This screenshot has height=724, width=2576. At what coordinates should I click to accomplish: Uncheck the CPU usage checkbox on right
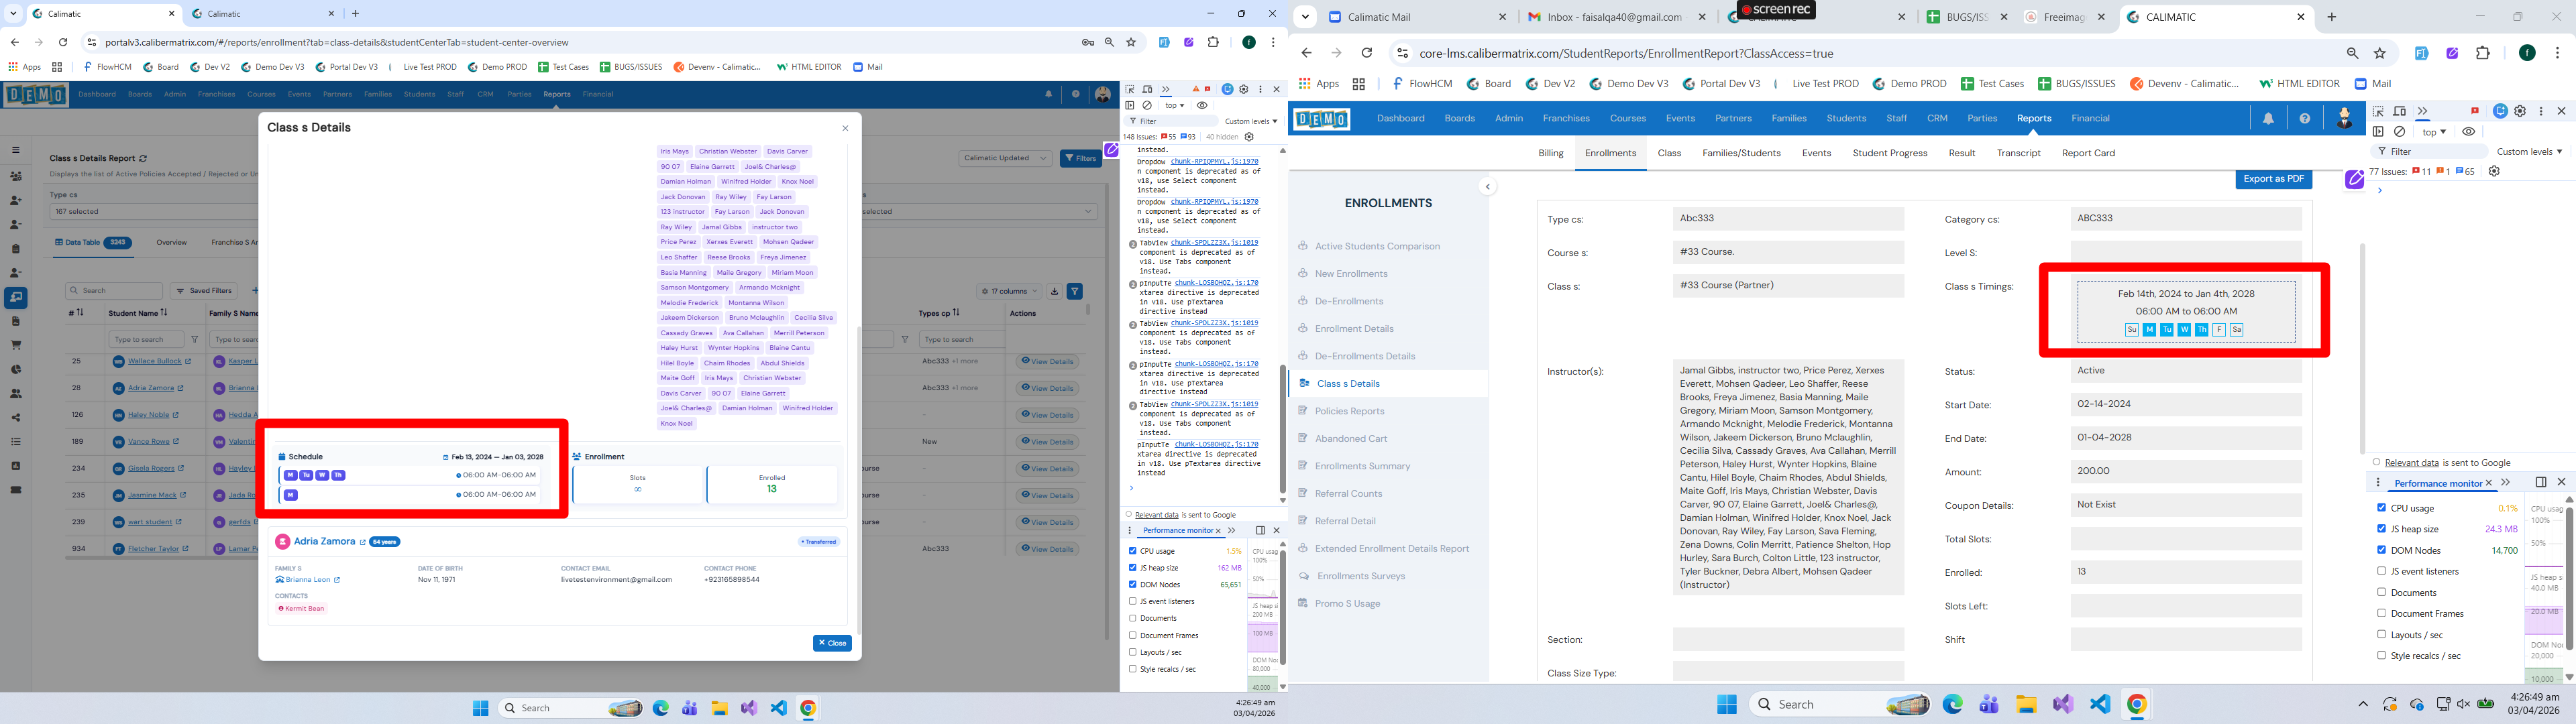[2381, 508]
